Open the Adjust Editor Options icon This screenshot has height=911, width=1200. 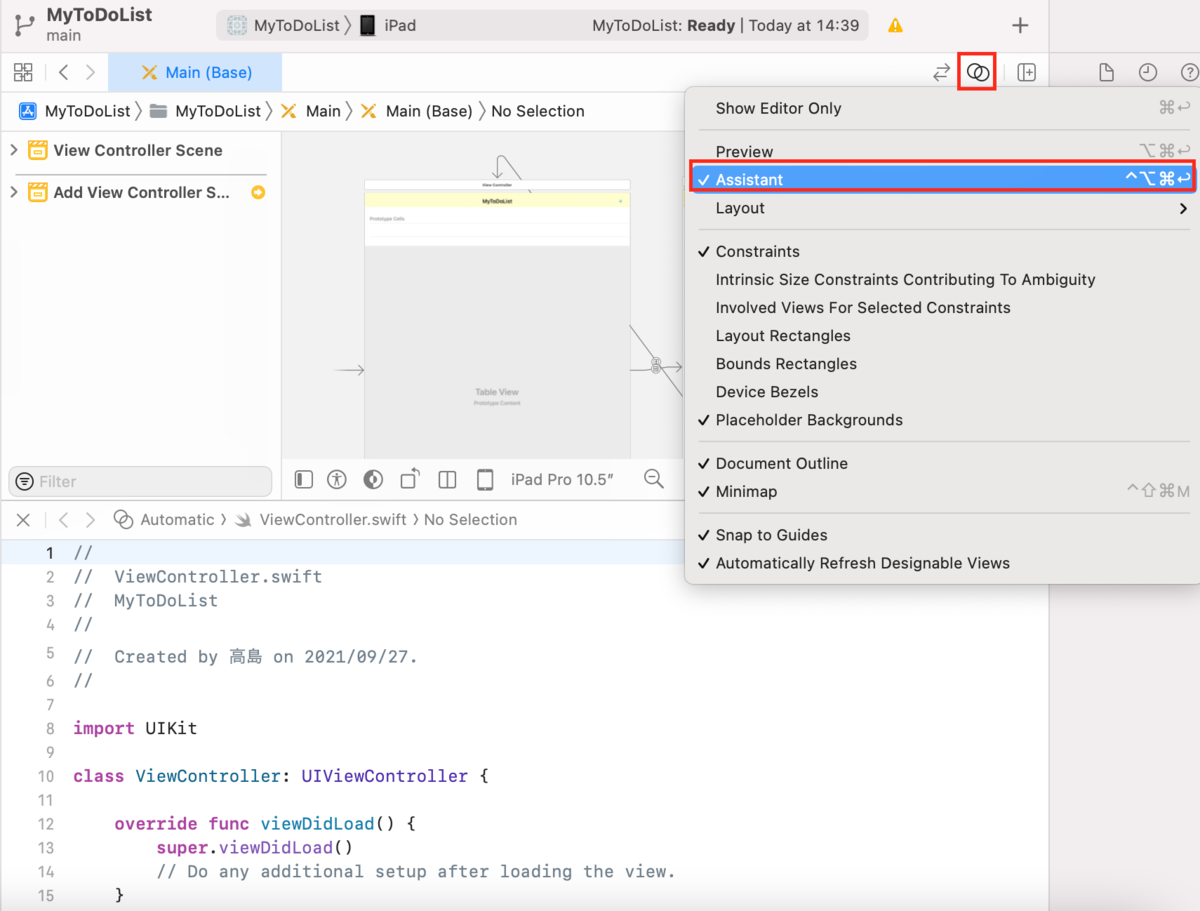pos(978,72)
